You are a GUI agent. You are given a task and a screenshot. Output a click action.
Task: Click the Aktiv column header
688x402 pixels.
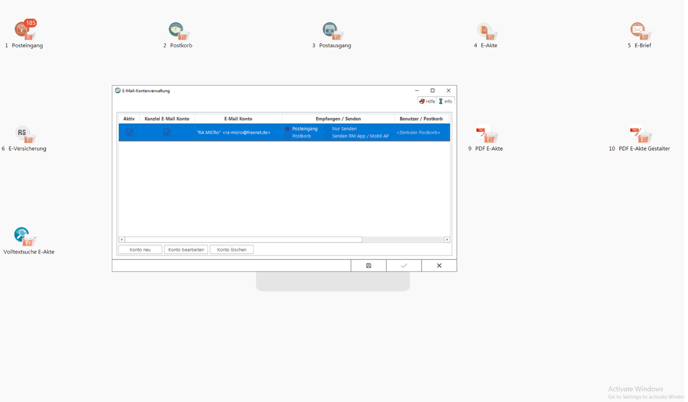pos(129,119)
